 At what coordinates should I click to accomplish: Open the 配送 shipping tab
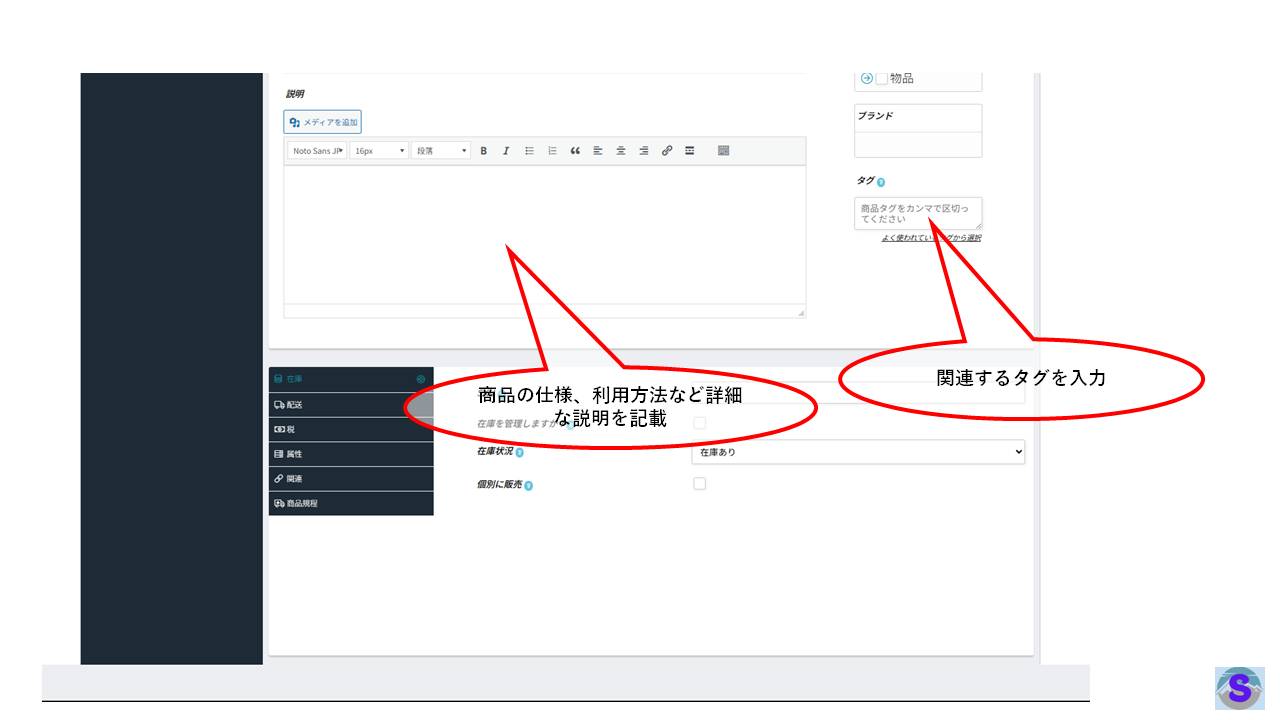(x=351, y=405)
